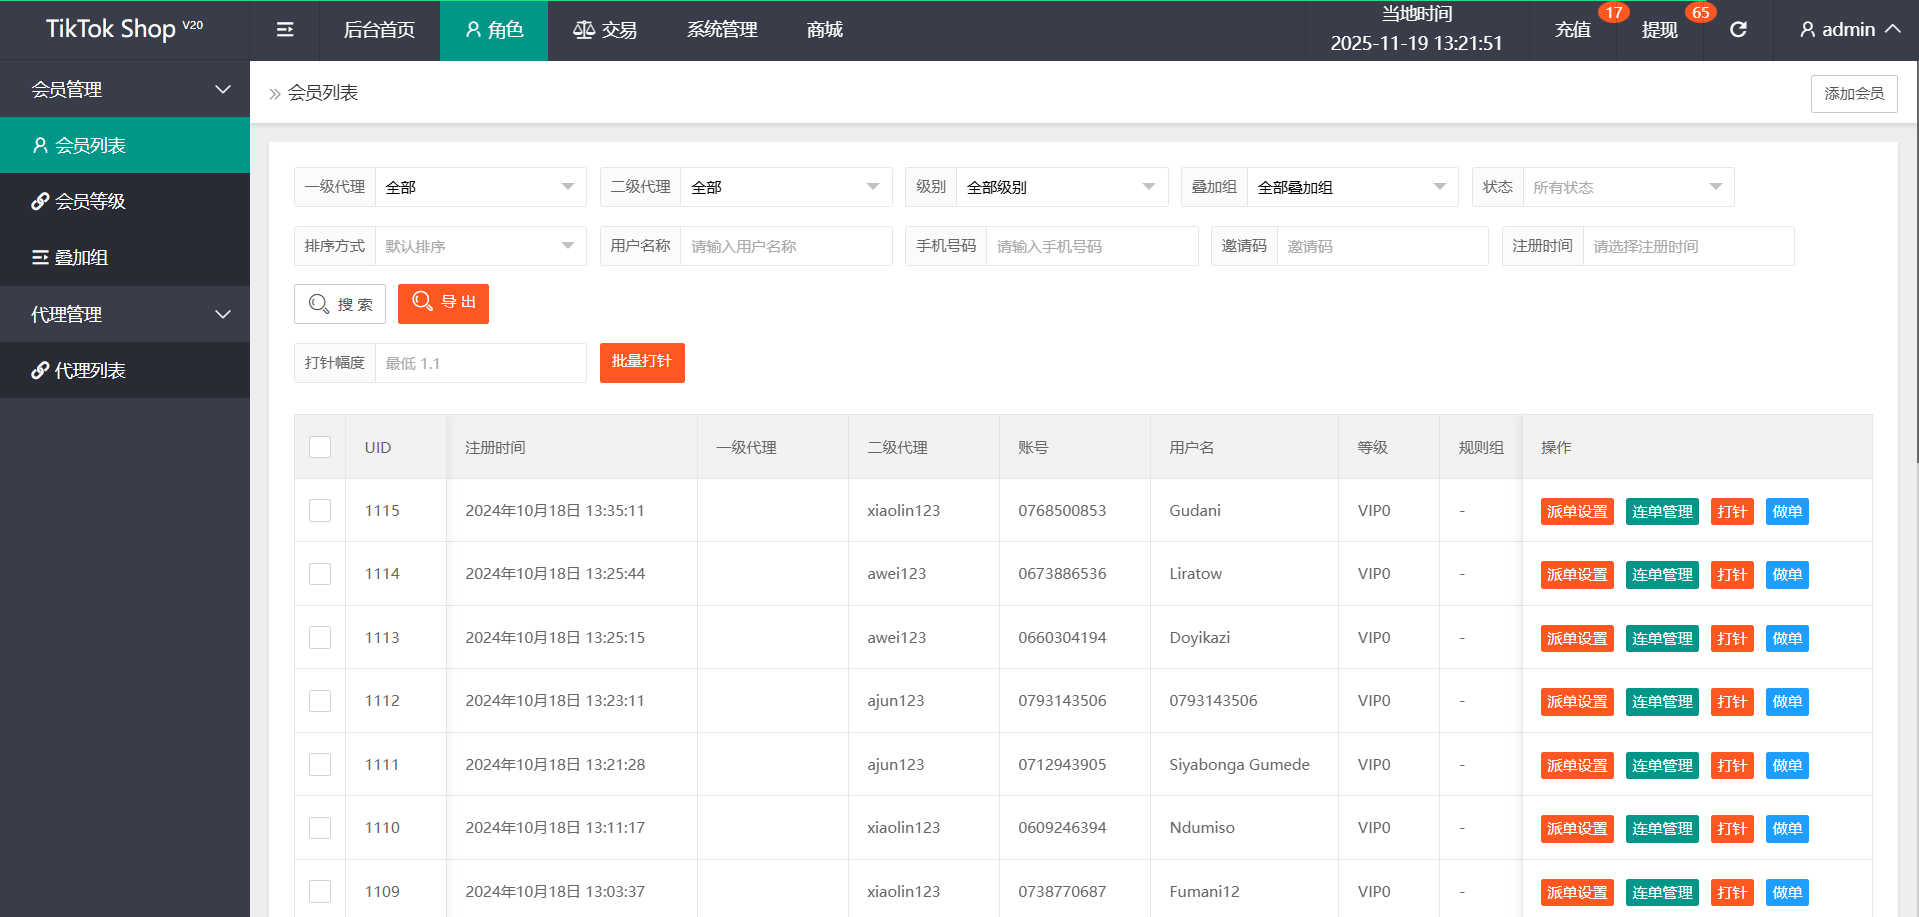The image size is (1919, 917).
Task: Open the 状态 status dropdown
Action: (x=1627, y=187)
